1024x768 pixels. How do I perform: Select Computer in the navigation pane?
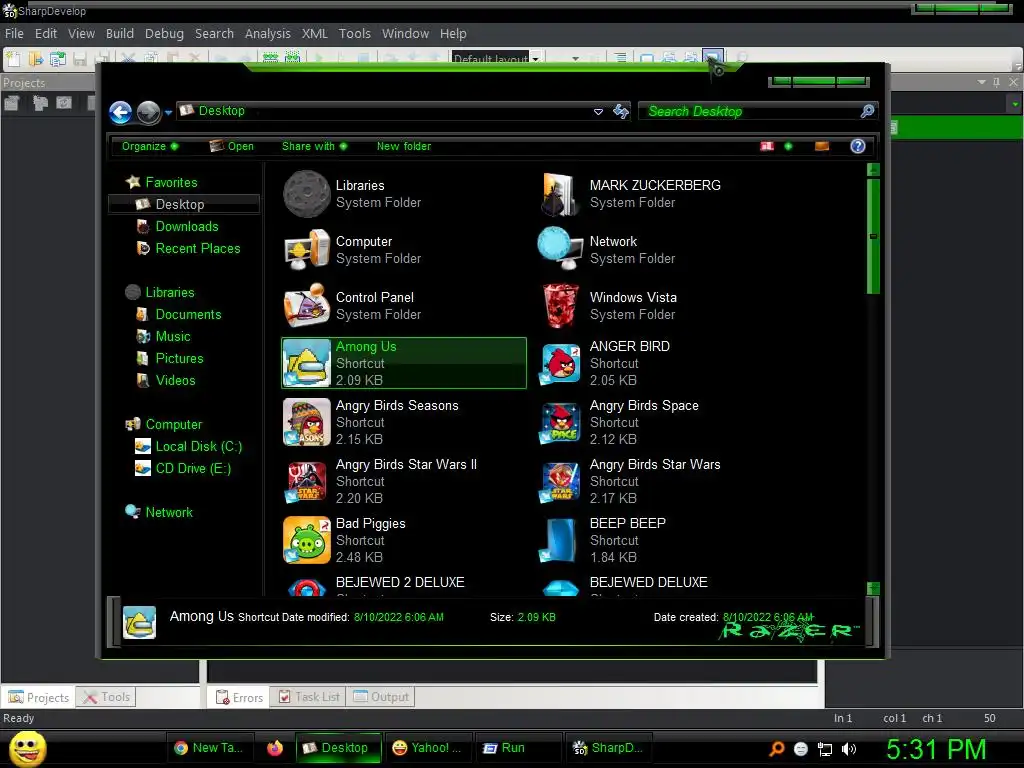174,424
